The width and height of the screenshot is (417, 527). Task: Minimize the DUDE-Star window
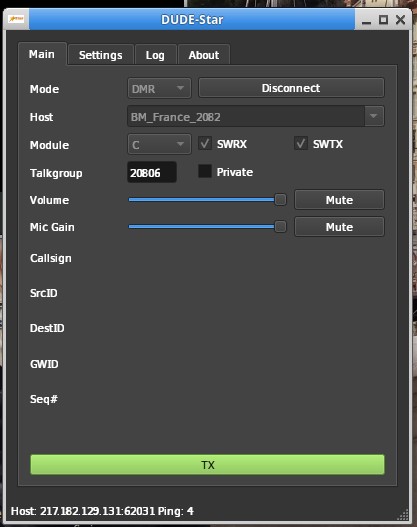click(x=367, y=20)
